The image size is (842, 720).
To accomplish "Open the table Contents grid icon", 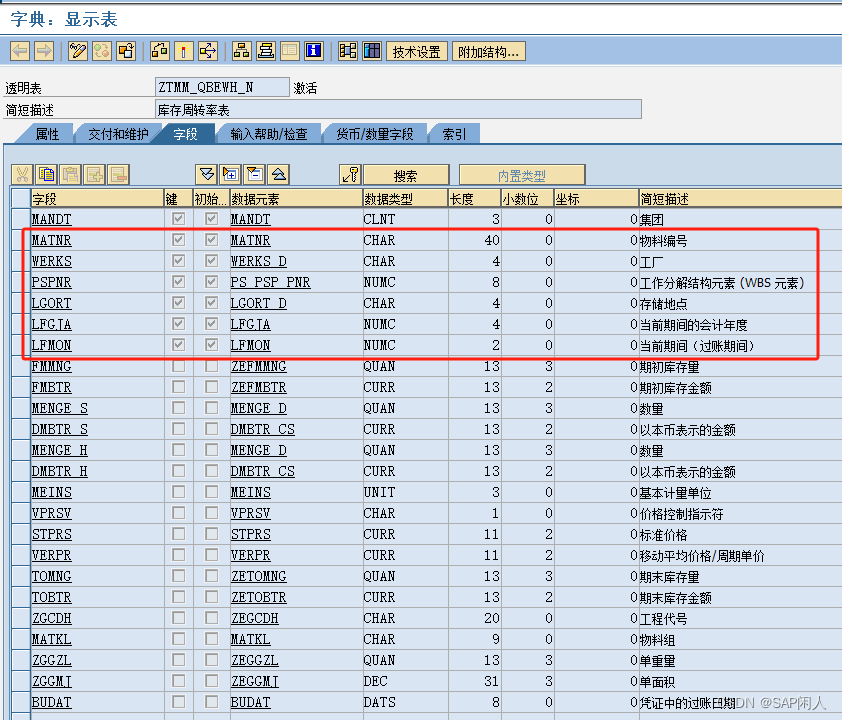I will tap(372, 52).
